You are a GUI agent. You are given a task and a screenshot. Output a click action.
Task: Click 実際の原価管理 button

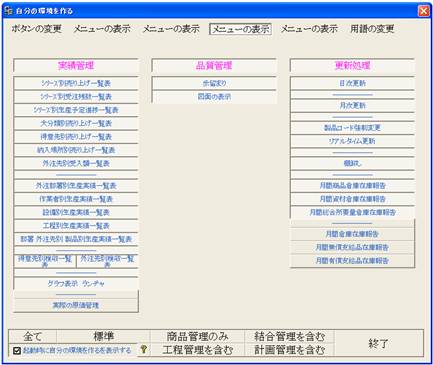pos(76,305)
